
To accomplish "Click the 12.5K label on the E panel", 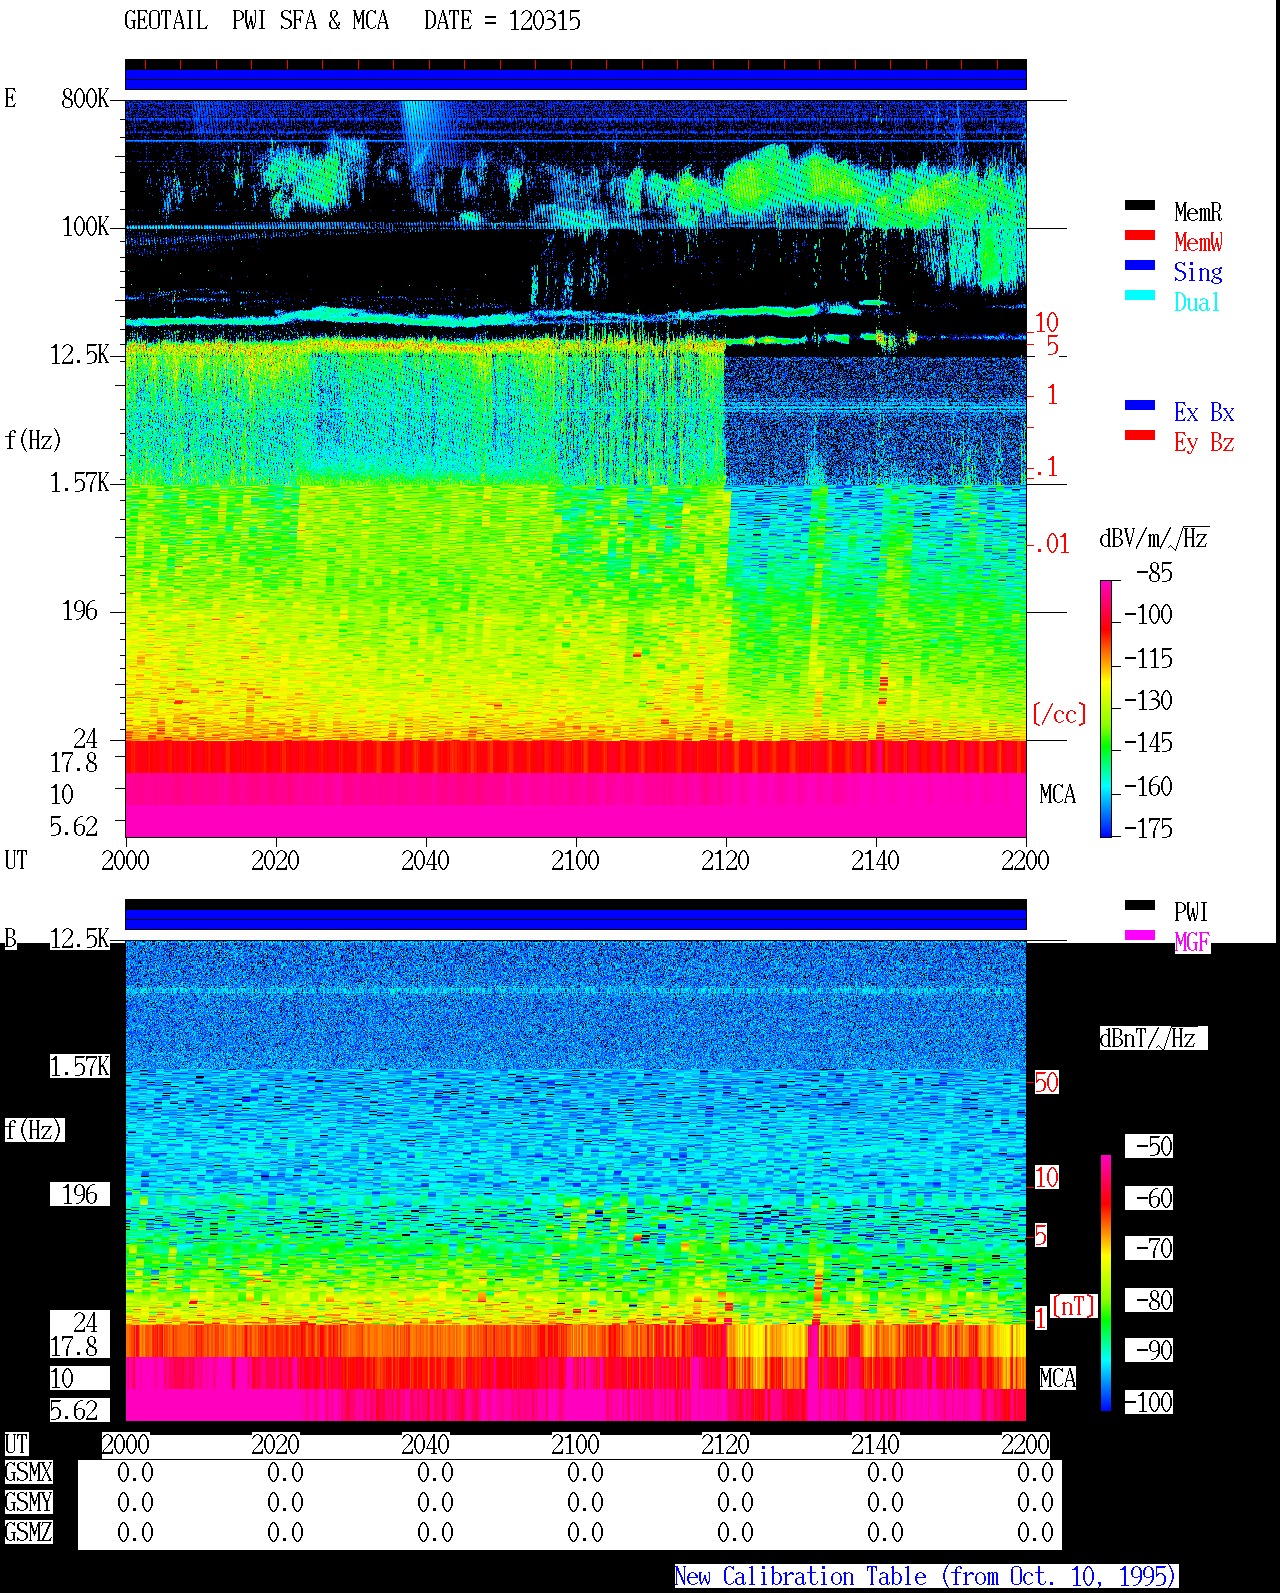I will click(79, 354).
